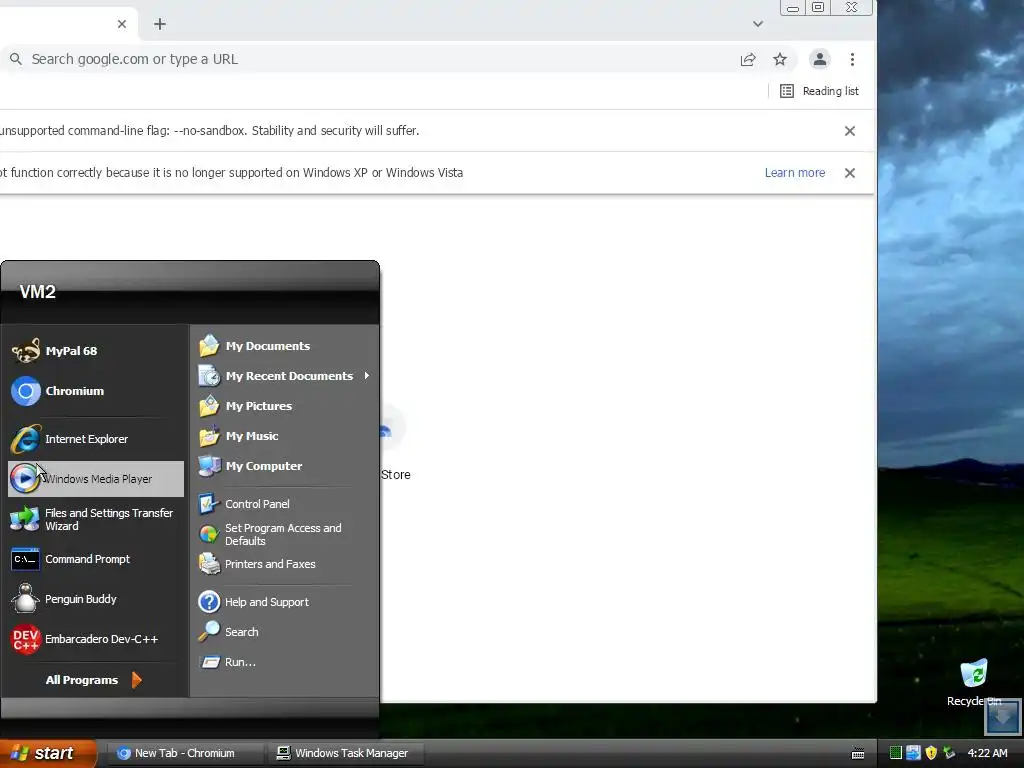
Task: Click the Learn more link
Action: (795, 172)
